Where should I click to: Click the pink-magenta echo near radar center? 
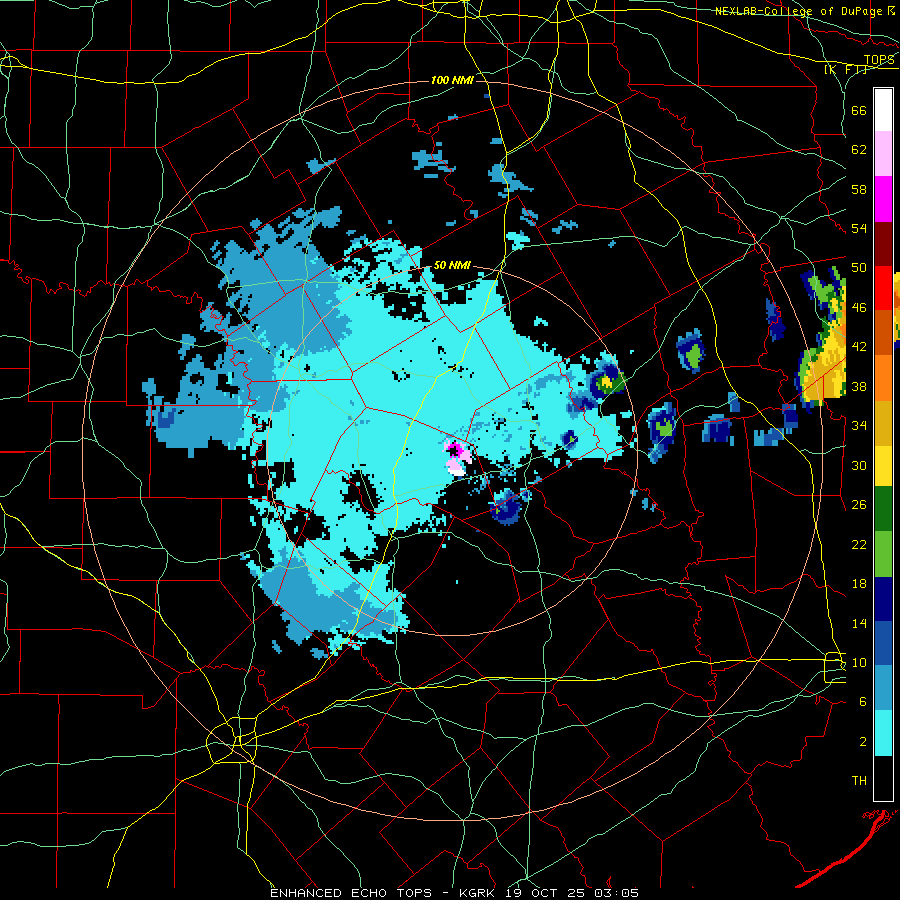click(457, 456)
